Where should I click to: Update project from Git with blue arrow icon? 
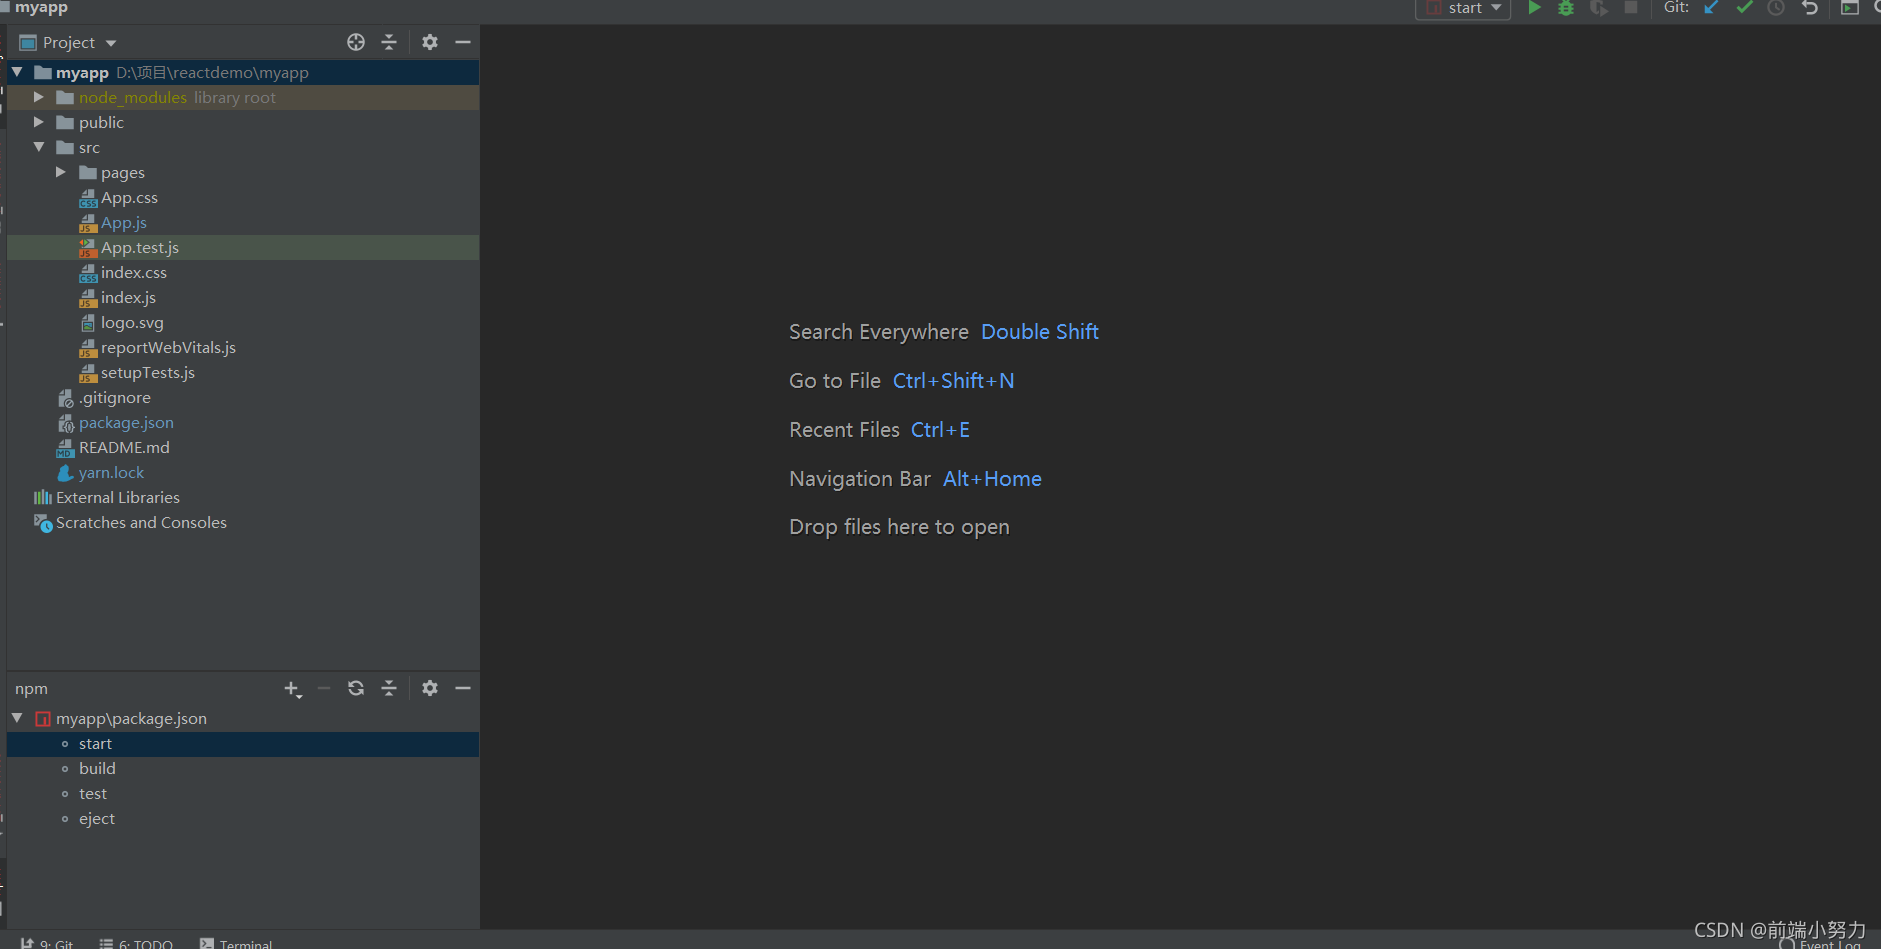tap(1711, 8)
